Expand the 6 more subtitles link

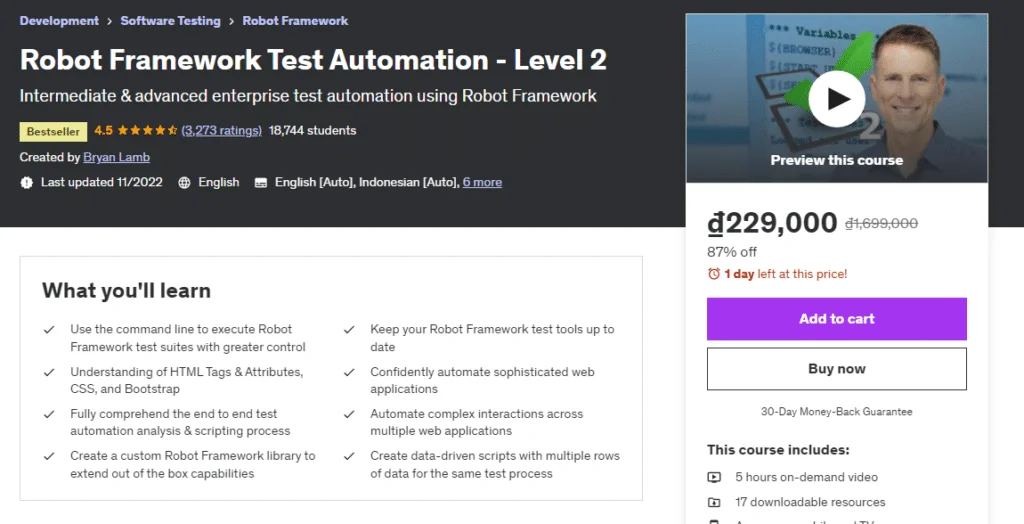pyautogui.click(x=482, y=182)
